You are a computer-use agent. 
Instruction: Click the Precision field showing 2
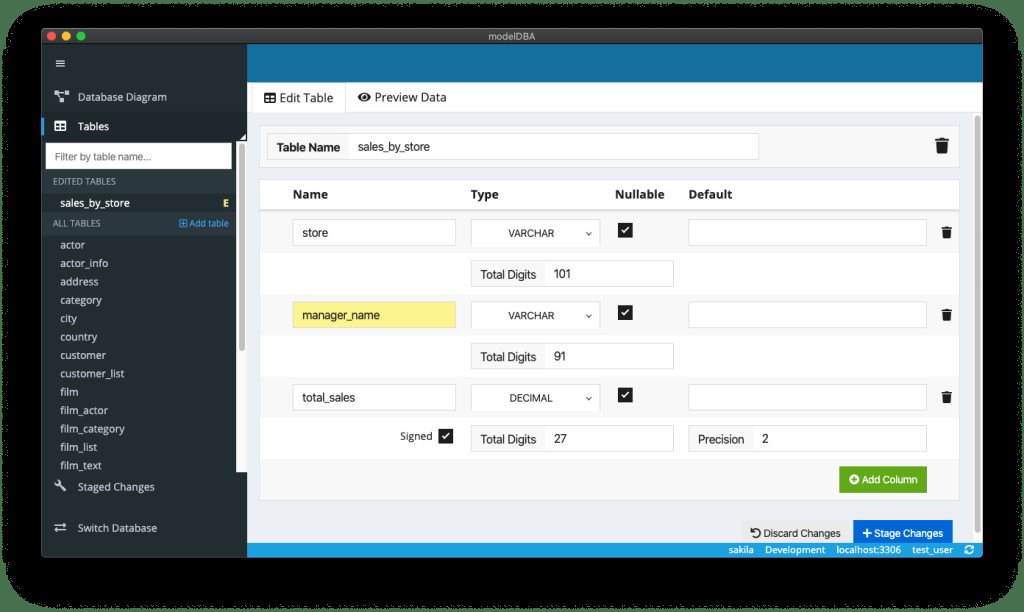[839, 438]
